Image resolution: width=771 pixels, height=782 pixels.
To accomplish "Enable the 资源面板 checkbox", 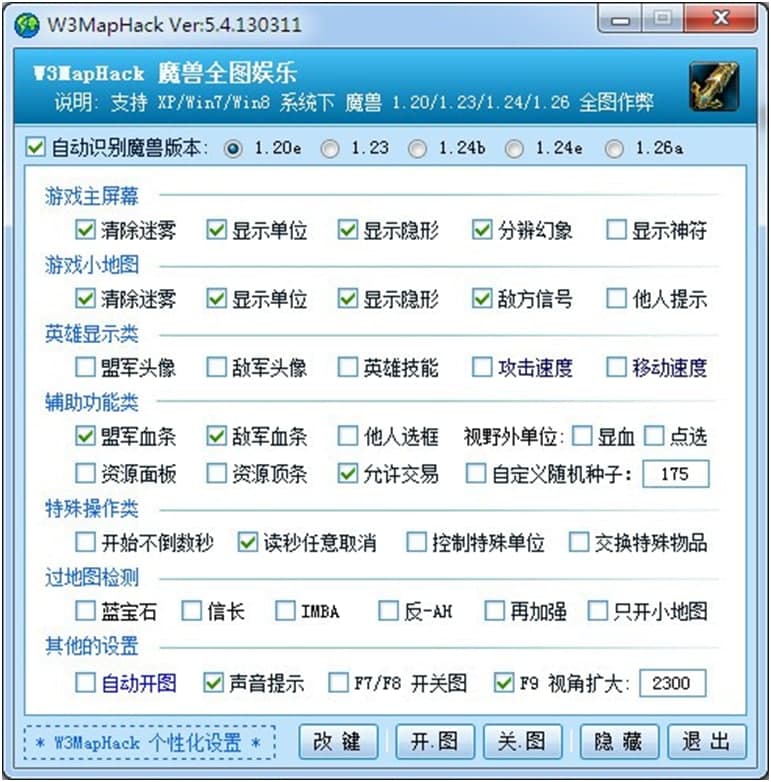I will pos(85,473).
